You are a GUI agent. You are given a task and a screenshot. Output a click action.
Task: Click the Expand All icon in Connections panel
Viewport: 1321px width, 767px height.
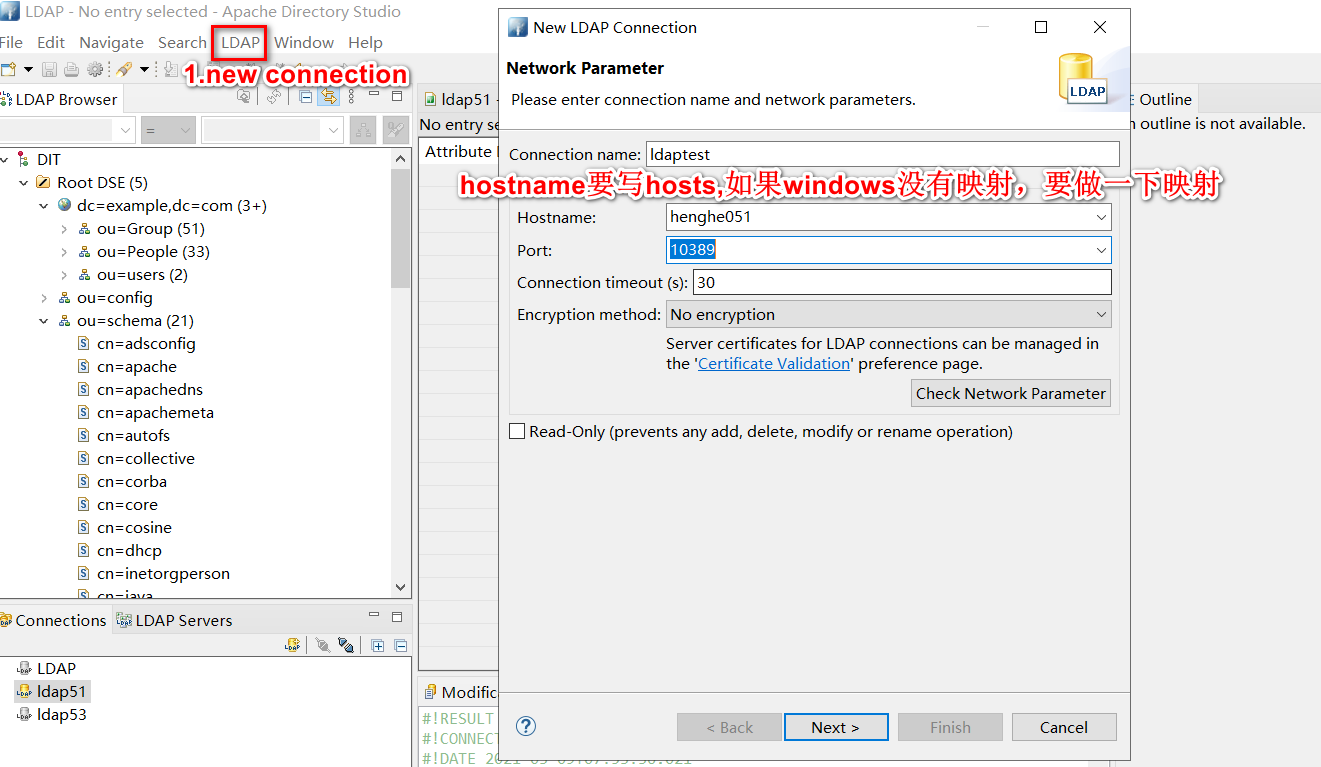[x=378, y=645]
